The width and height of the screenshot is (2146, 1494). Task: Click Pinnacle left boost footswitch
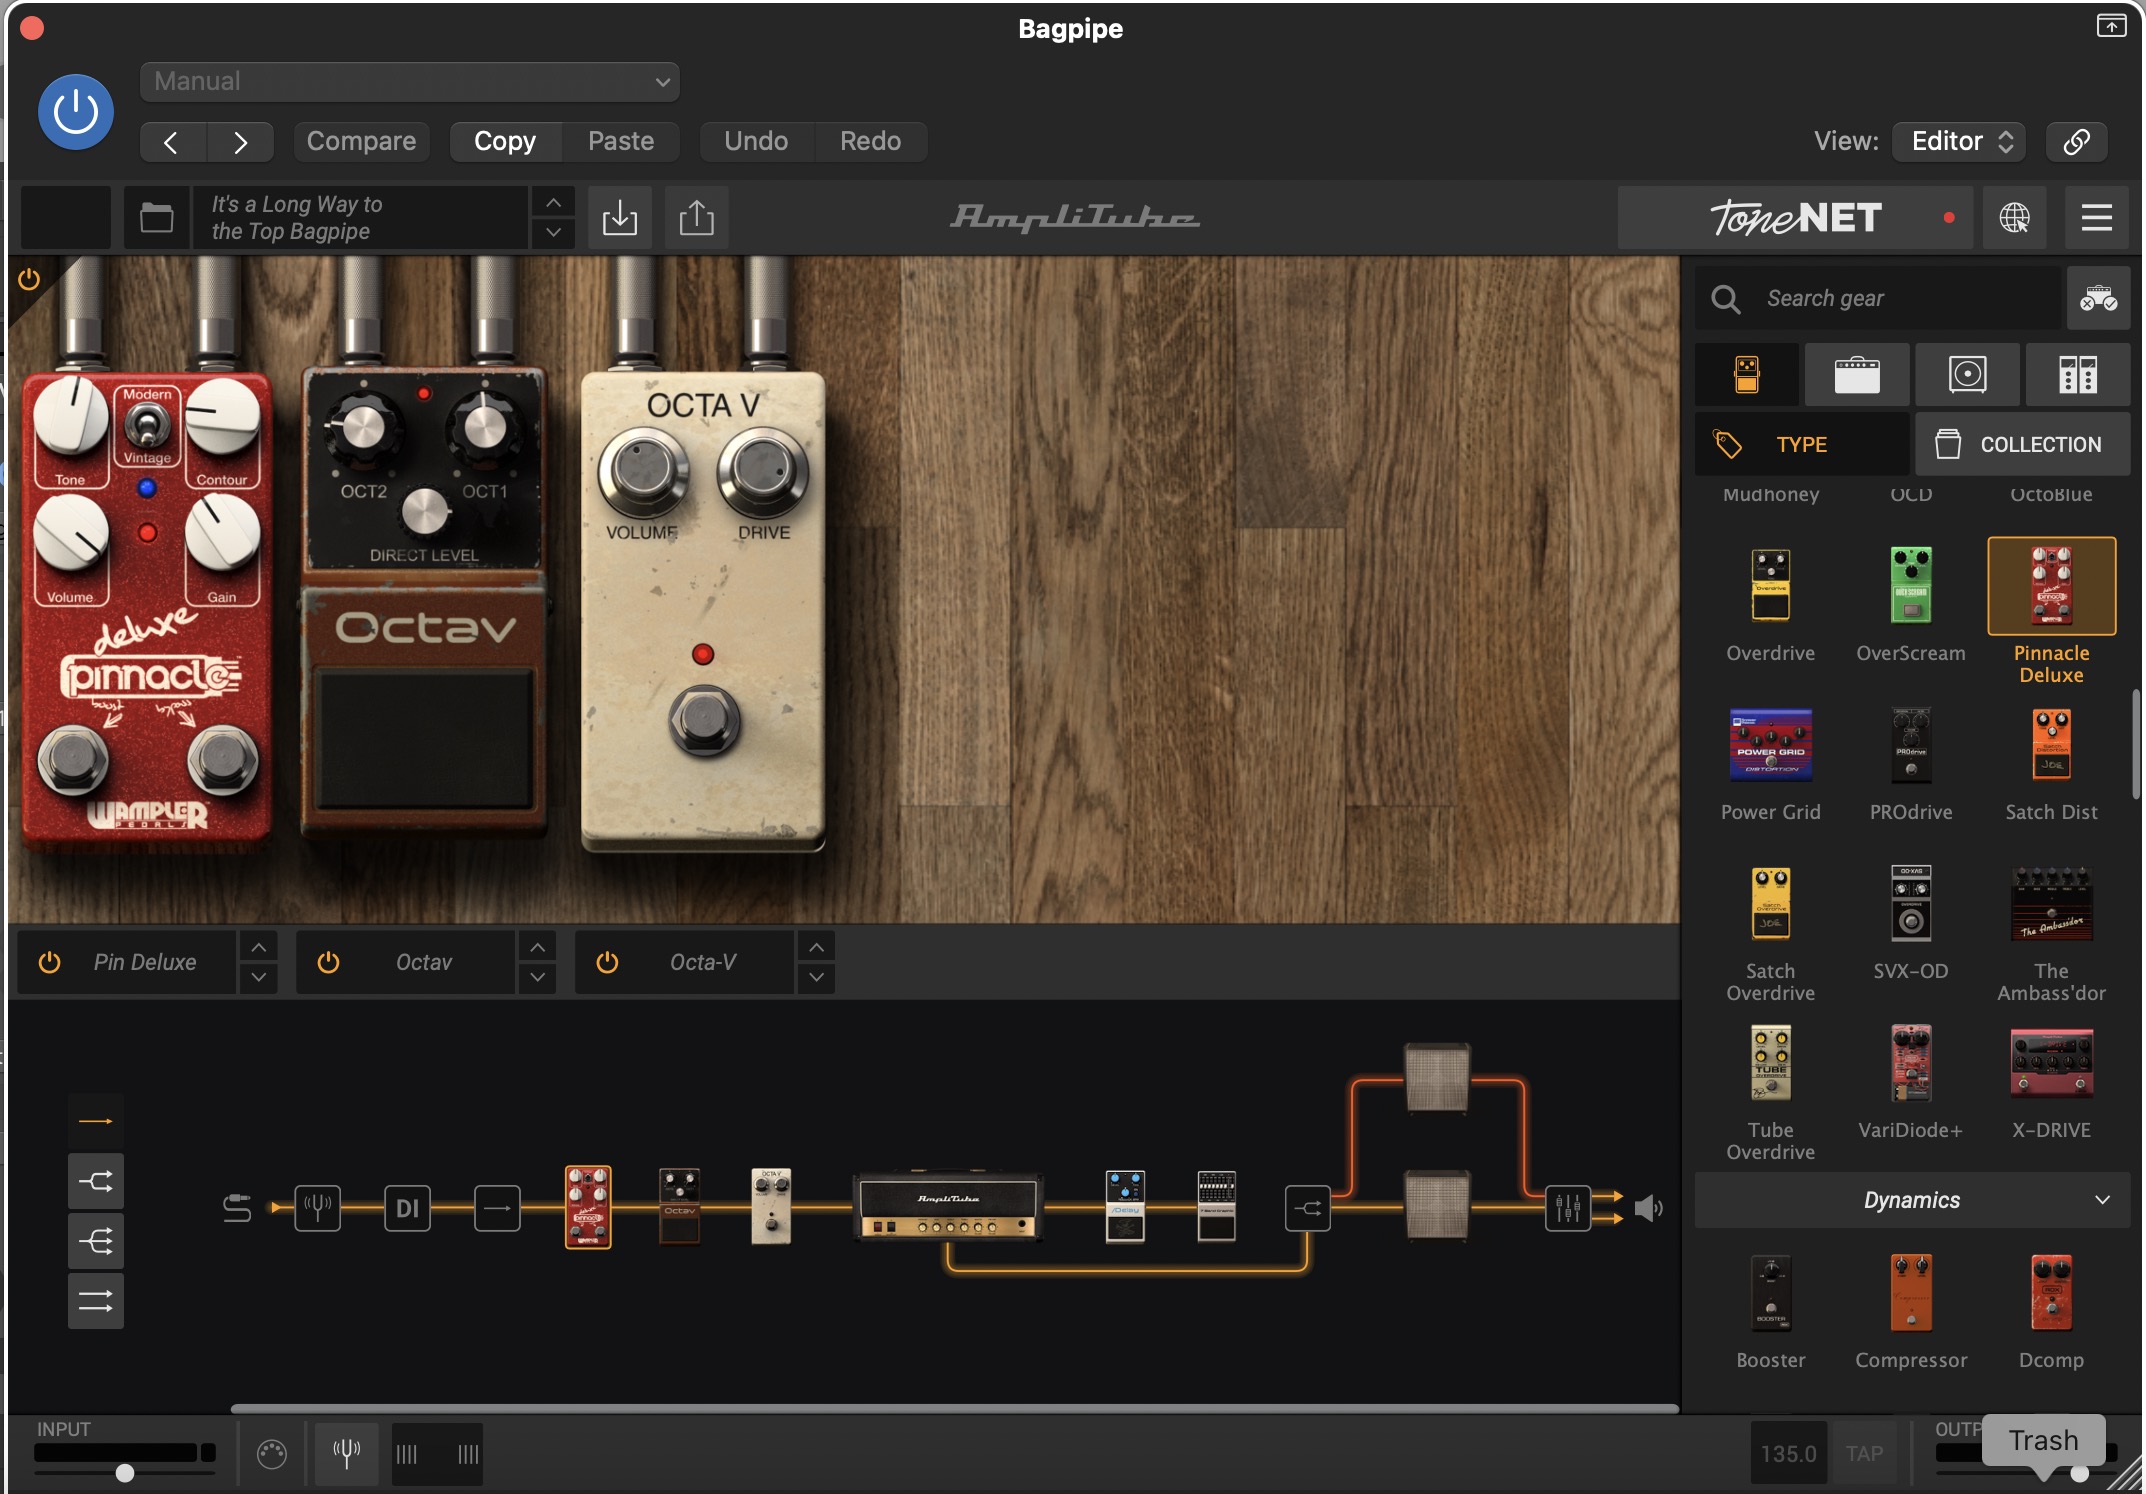pos(73,761)
